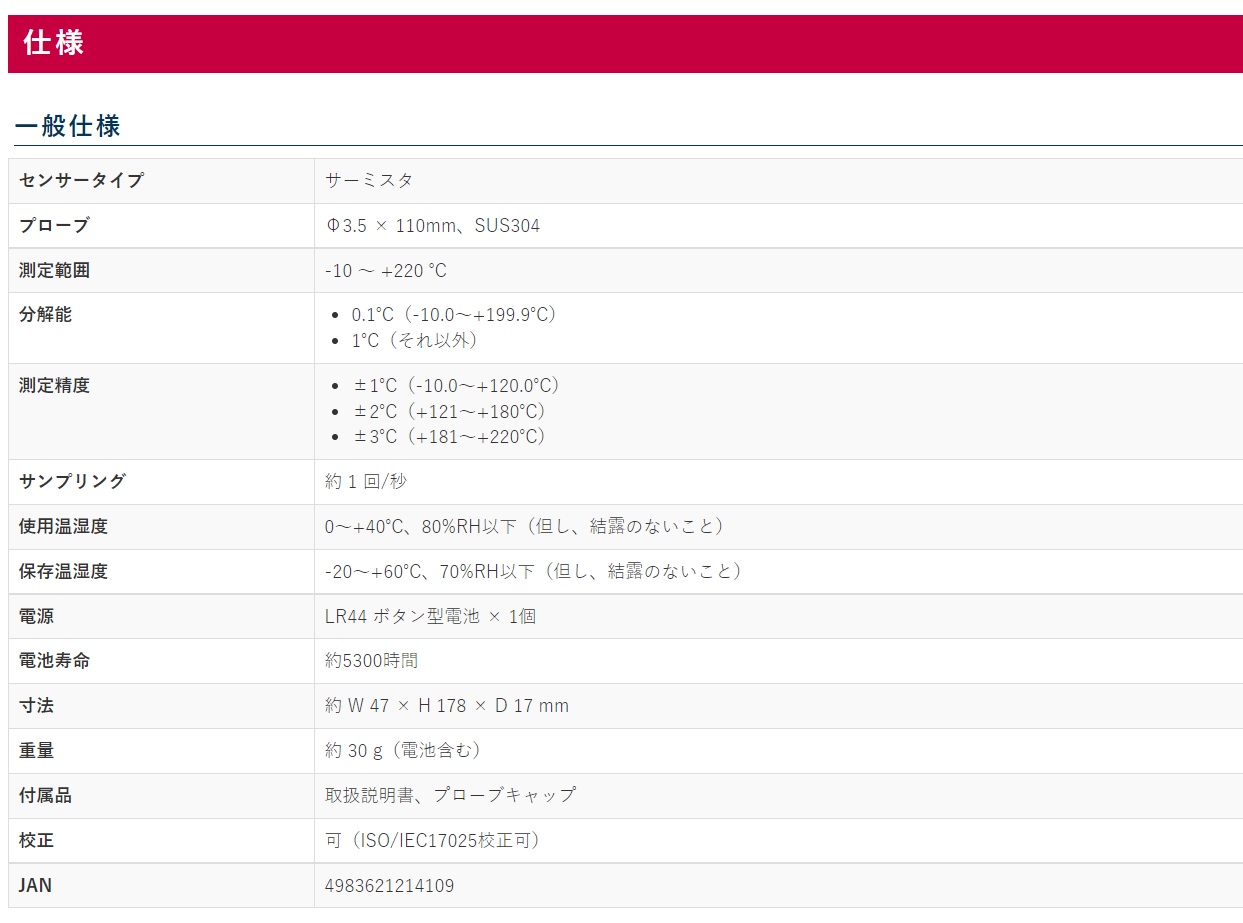Select the 測定範囲 row label

coord(54,271)
